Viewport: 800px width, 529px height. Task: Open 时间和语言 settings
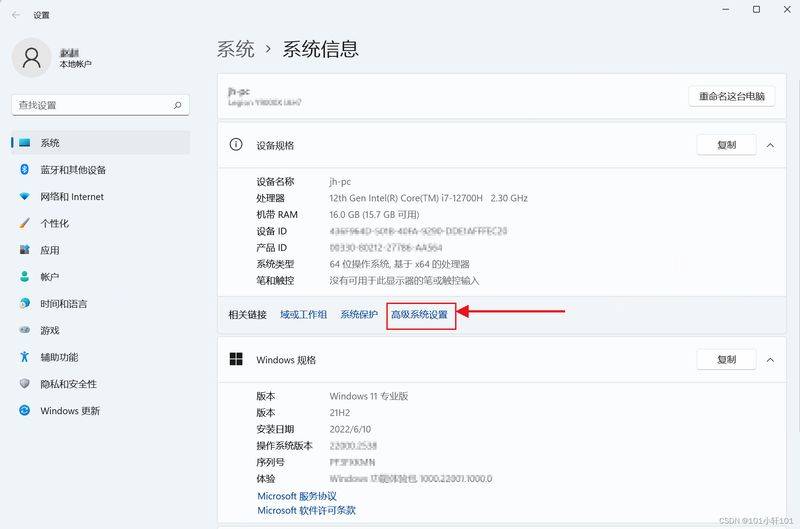click(x=101, y=304)
